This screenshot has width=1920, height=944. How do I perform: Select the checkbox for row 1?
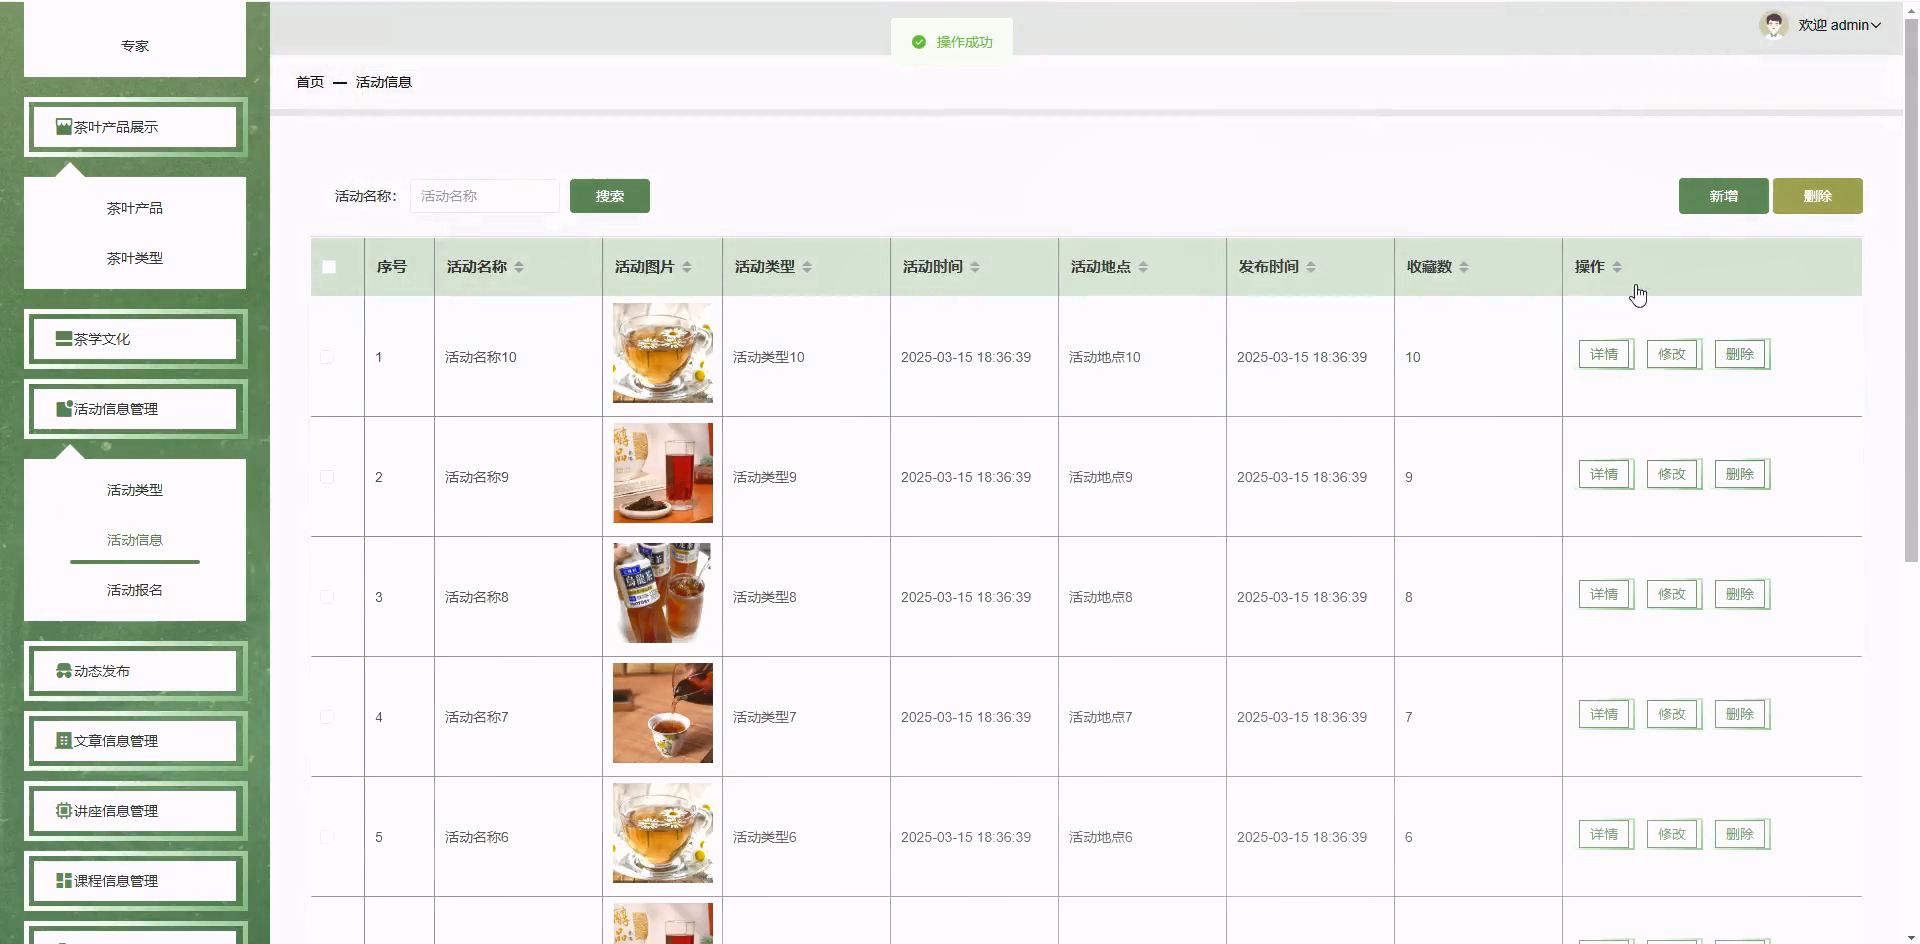click(x=327, y=357)
